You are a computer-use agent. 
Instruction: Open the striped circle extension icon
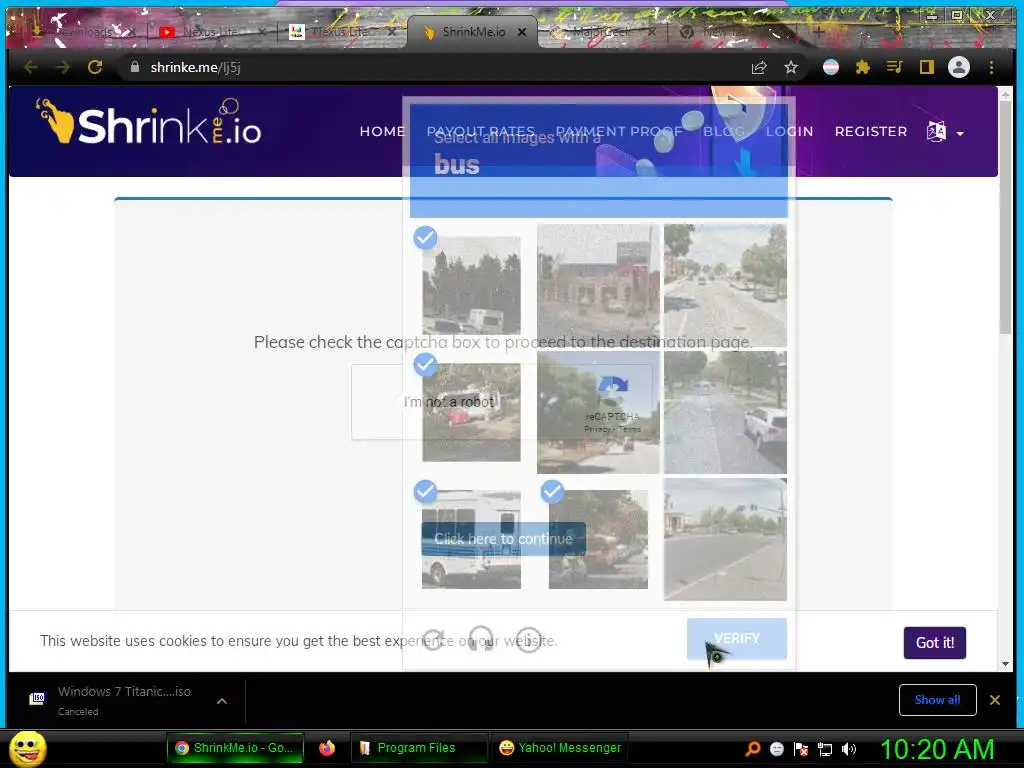click(831, 67)
